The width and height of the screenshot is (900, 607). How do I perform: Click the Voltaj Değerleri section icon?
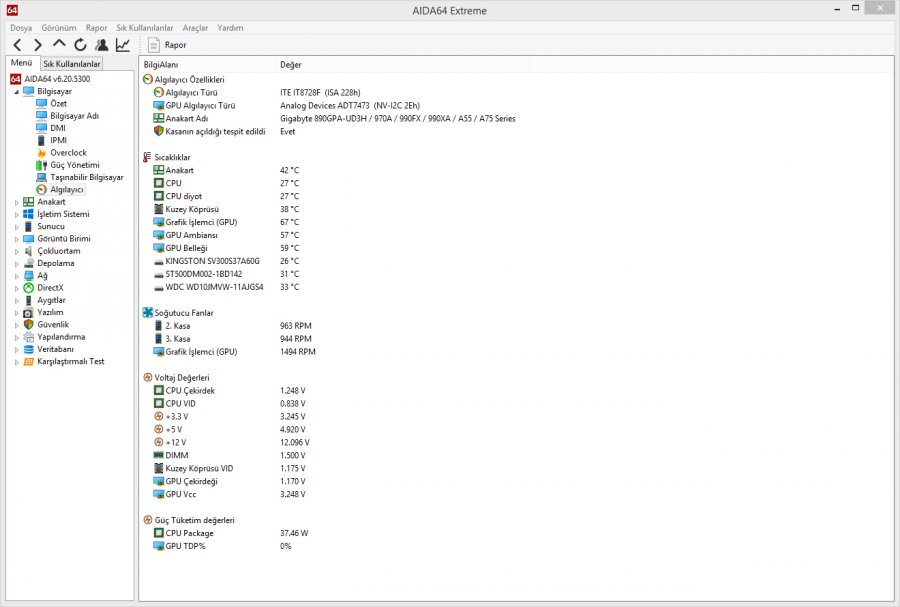(x=148, y=378)
